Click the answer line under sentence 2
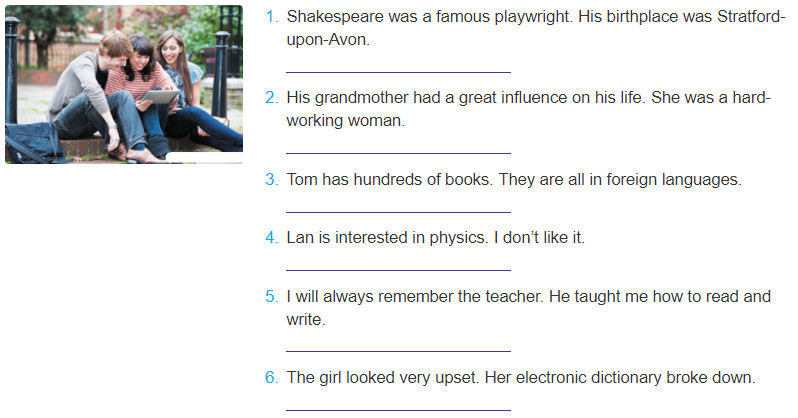798x418 pixels. click(x=398, y=153)
